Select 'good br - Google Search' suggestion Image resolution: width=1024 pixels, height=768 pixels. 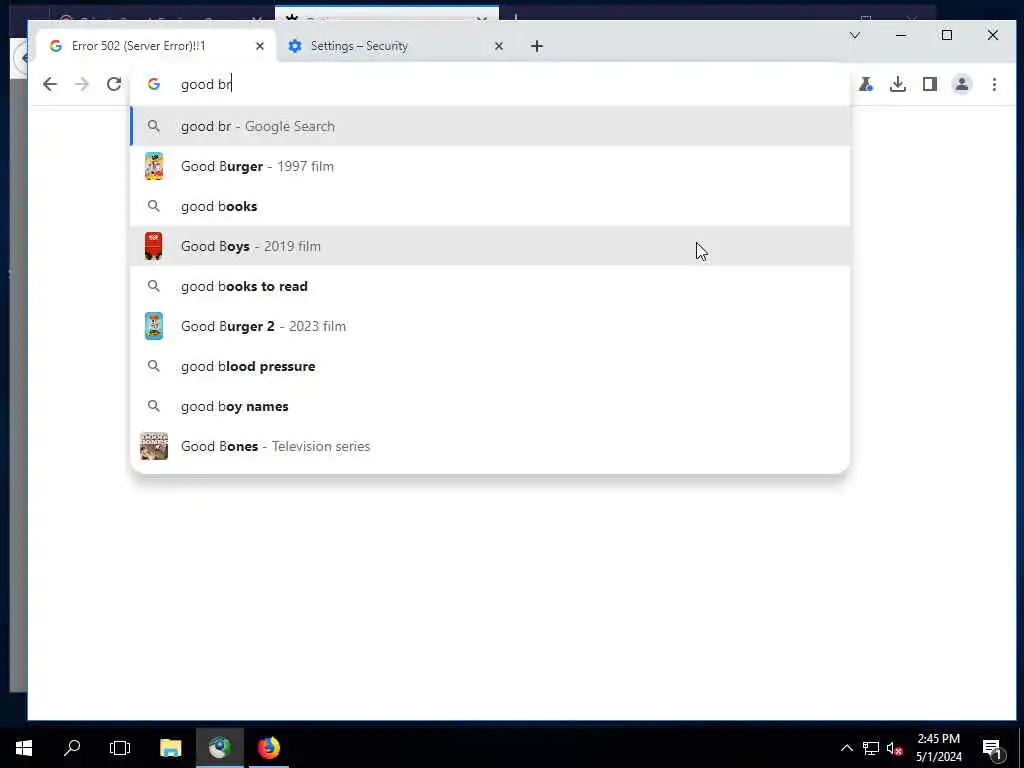490,126
